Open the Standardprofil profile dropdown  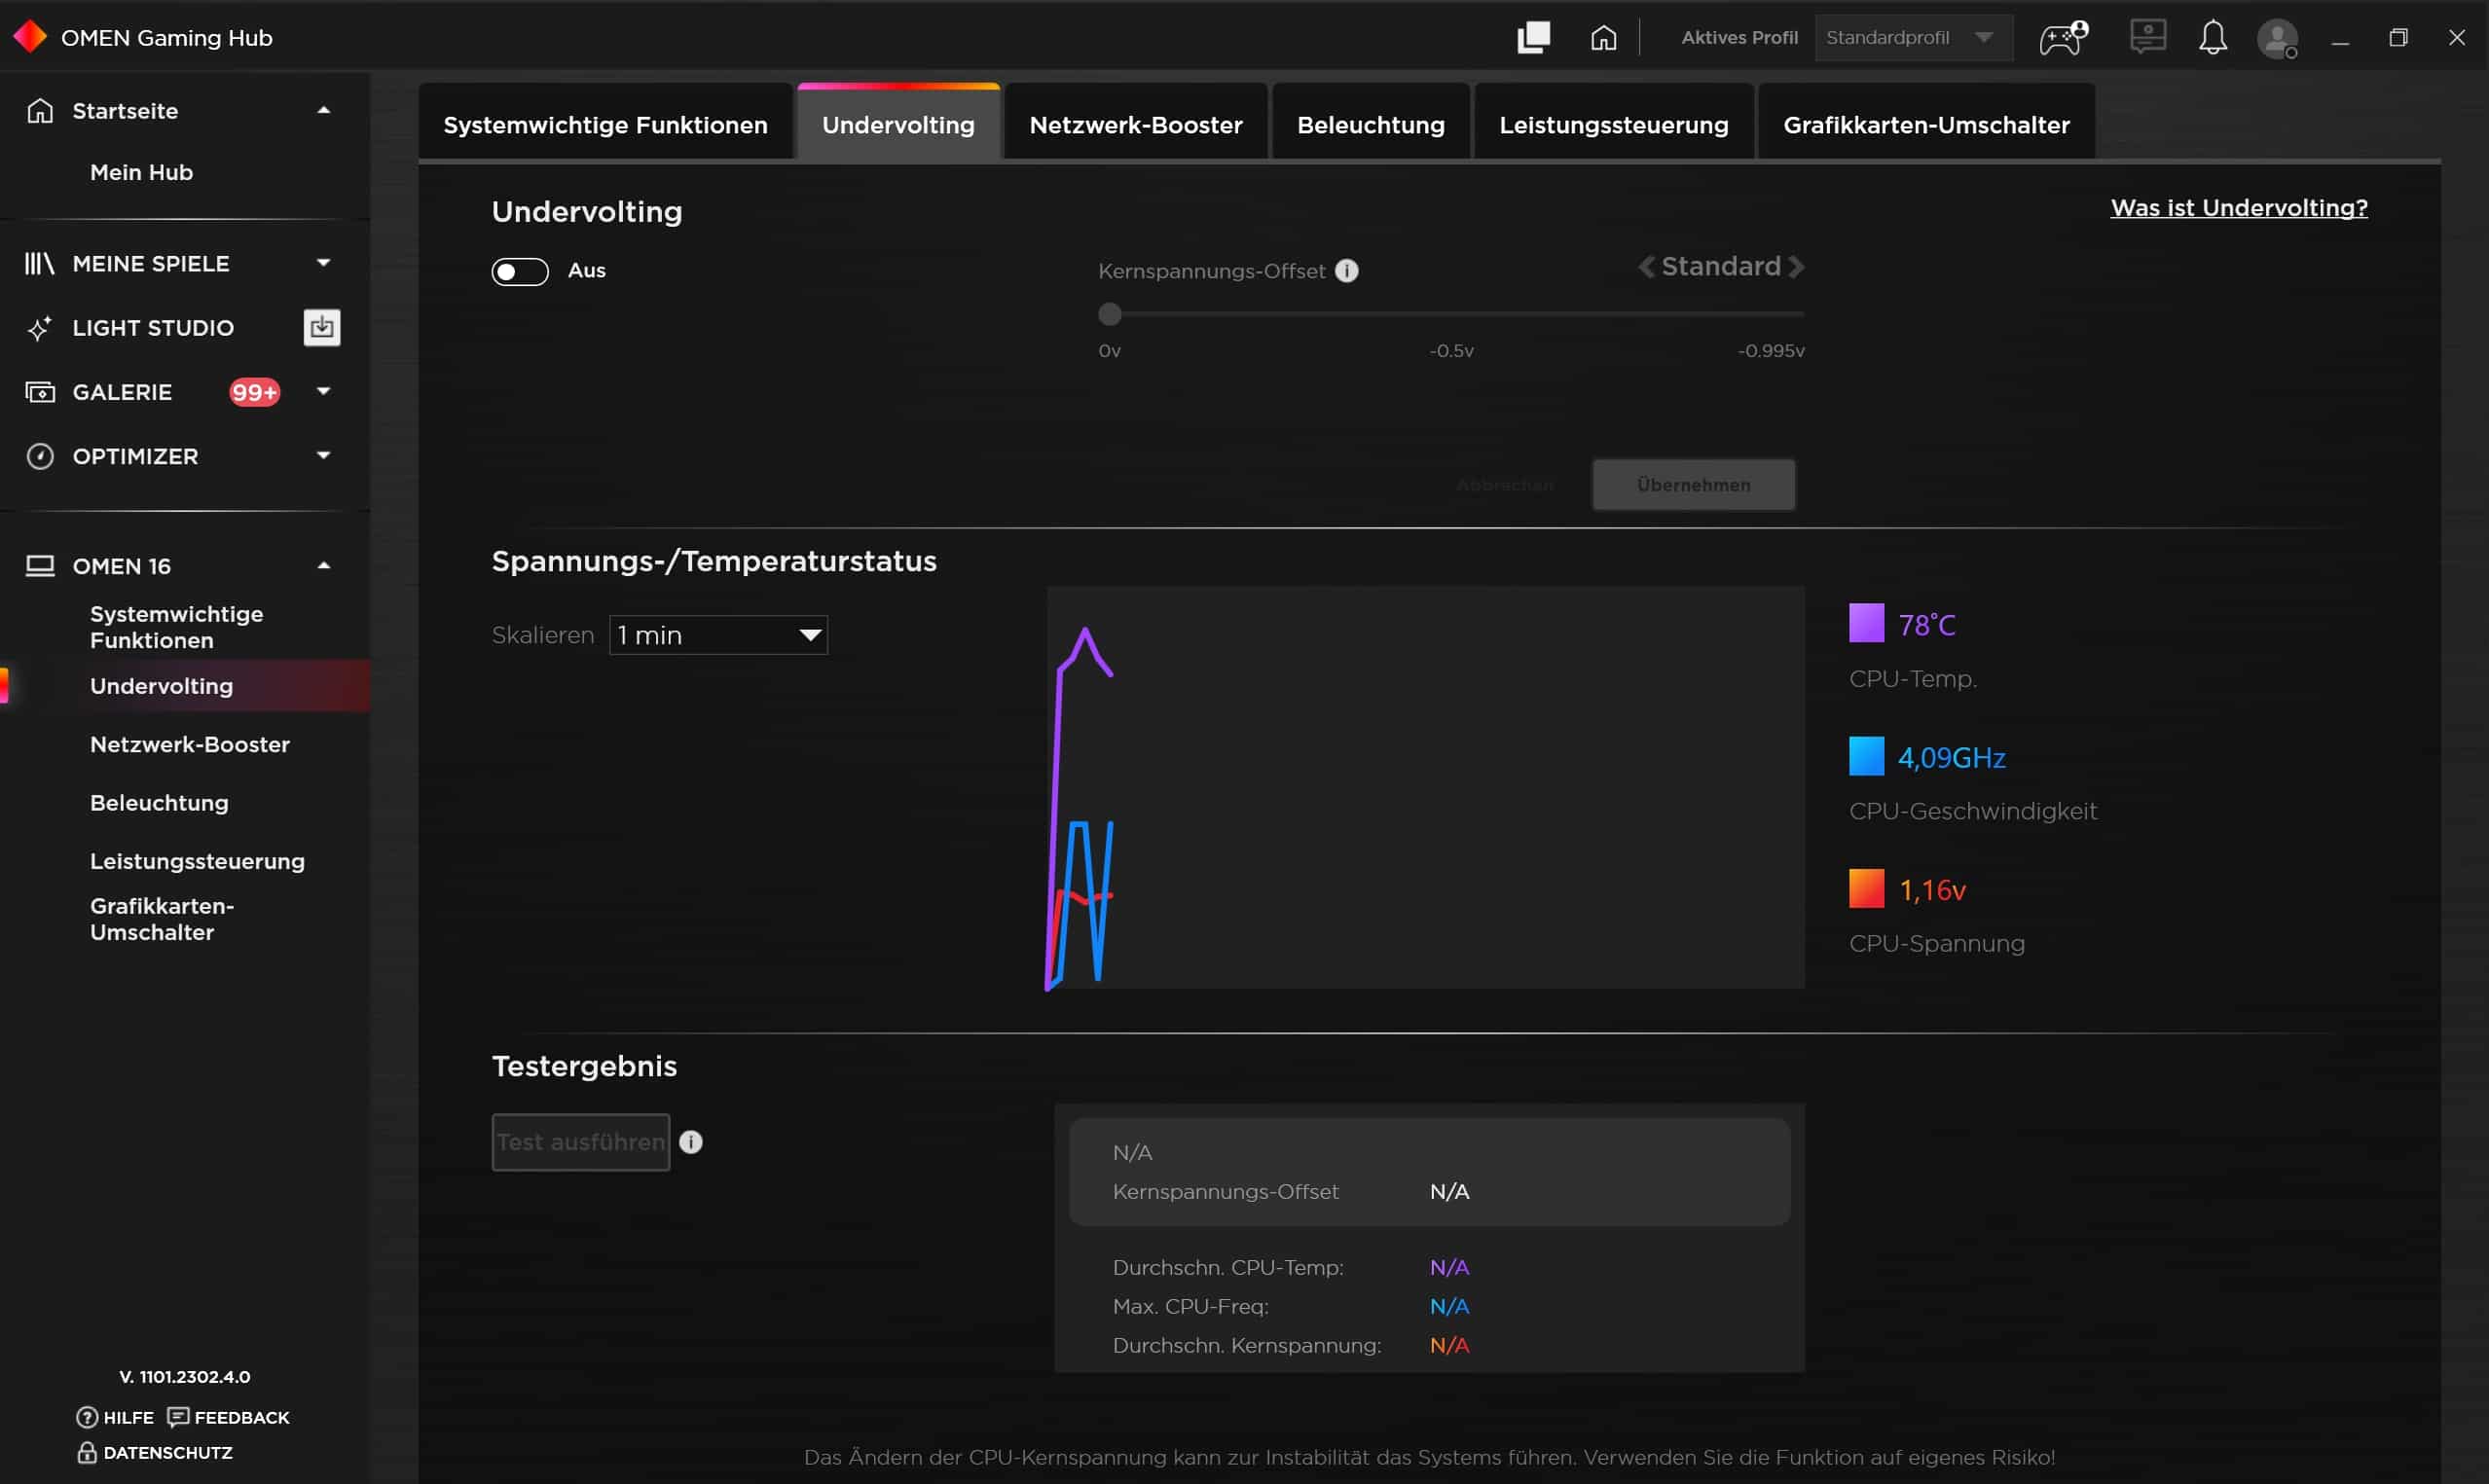click(x=1912, y=38)
